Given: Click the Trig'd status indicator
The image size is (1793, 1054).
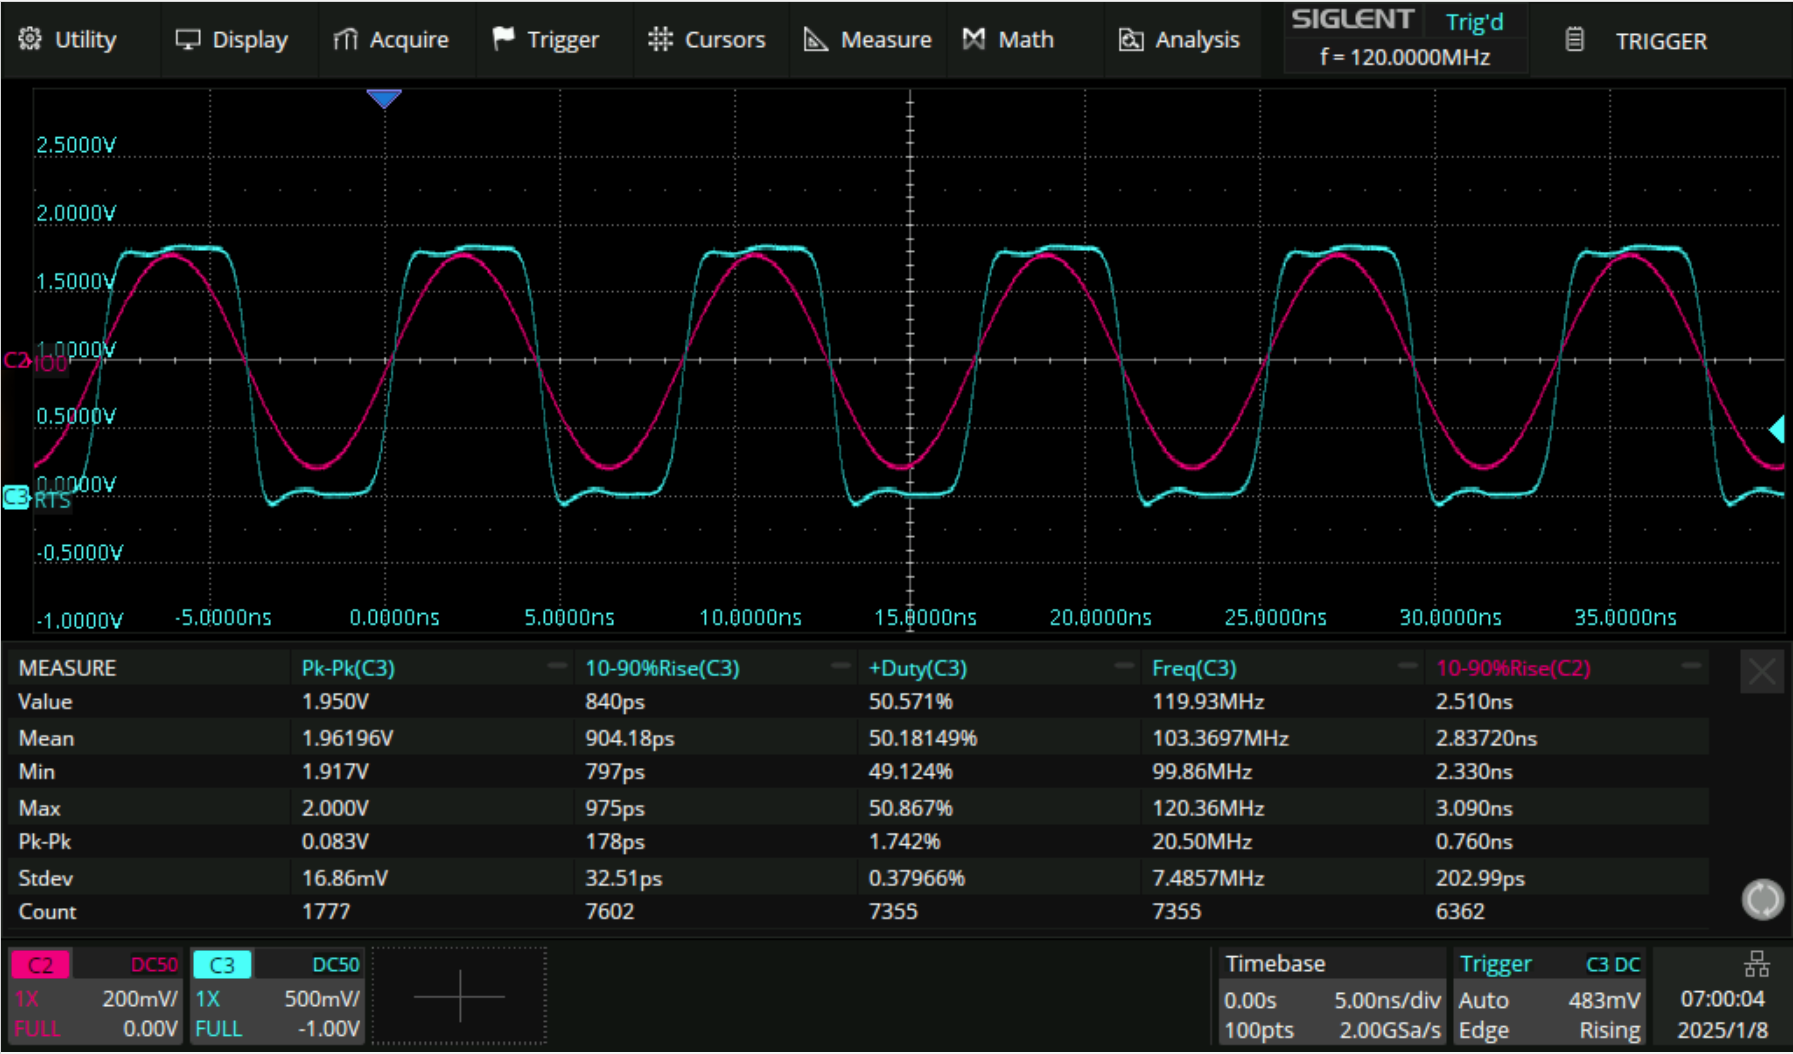Looking at the screenshot, I should click(x=1474, y=22).
